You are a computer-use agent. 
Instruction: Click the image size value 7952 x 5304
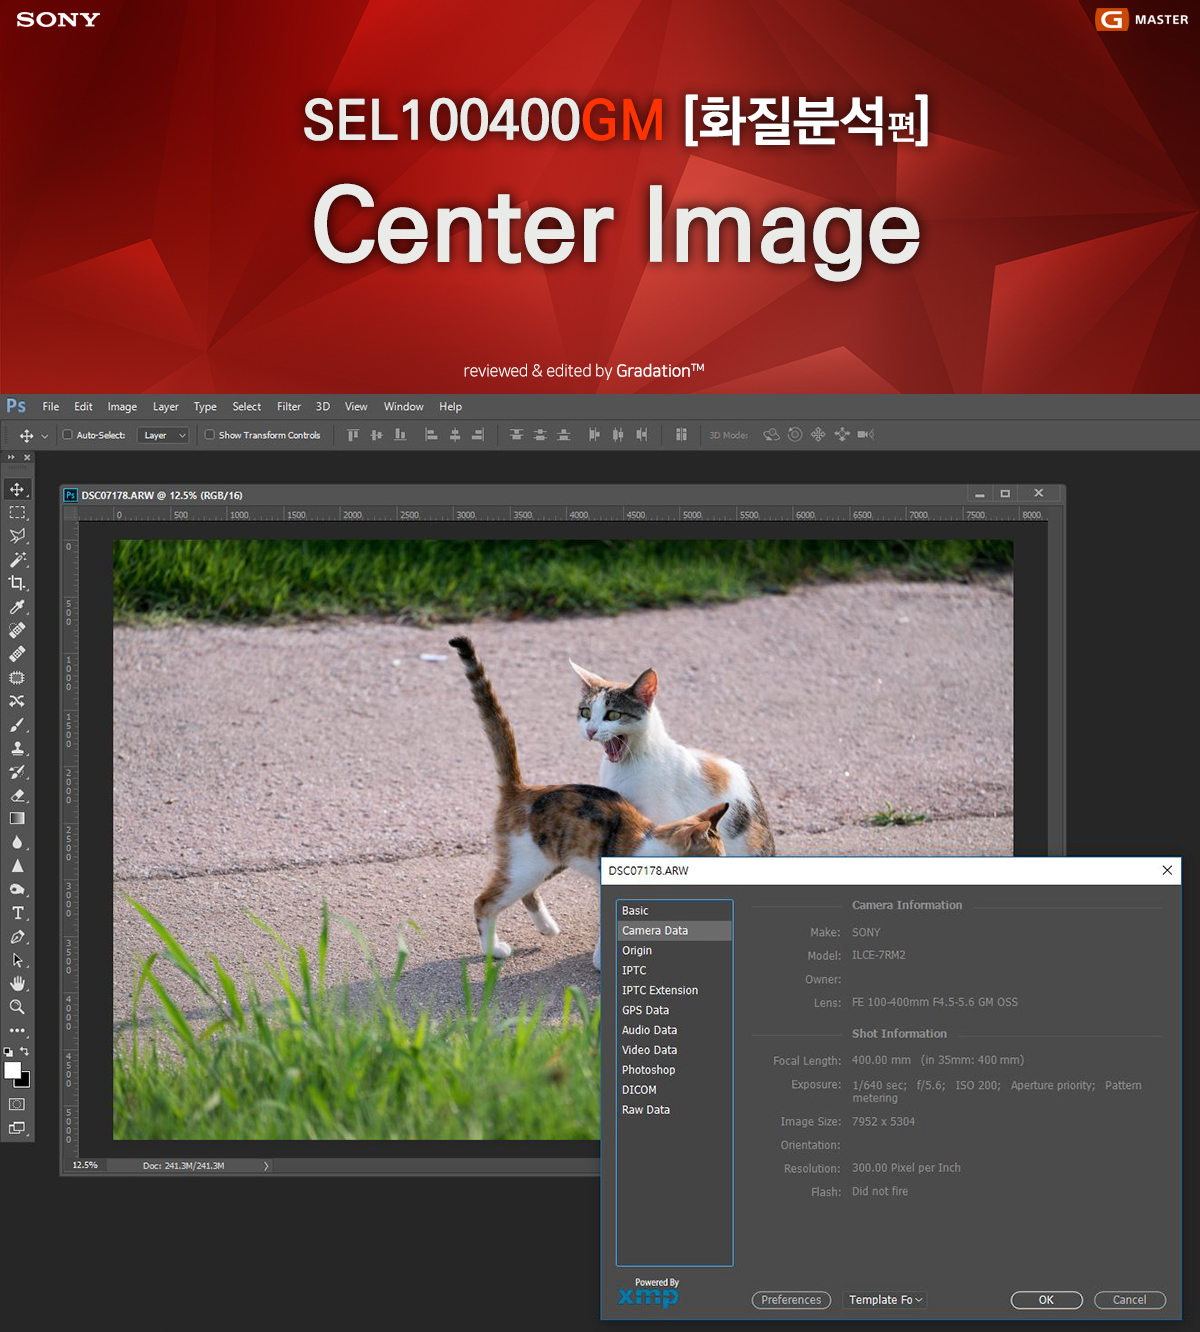884,1122
